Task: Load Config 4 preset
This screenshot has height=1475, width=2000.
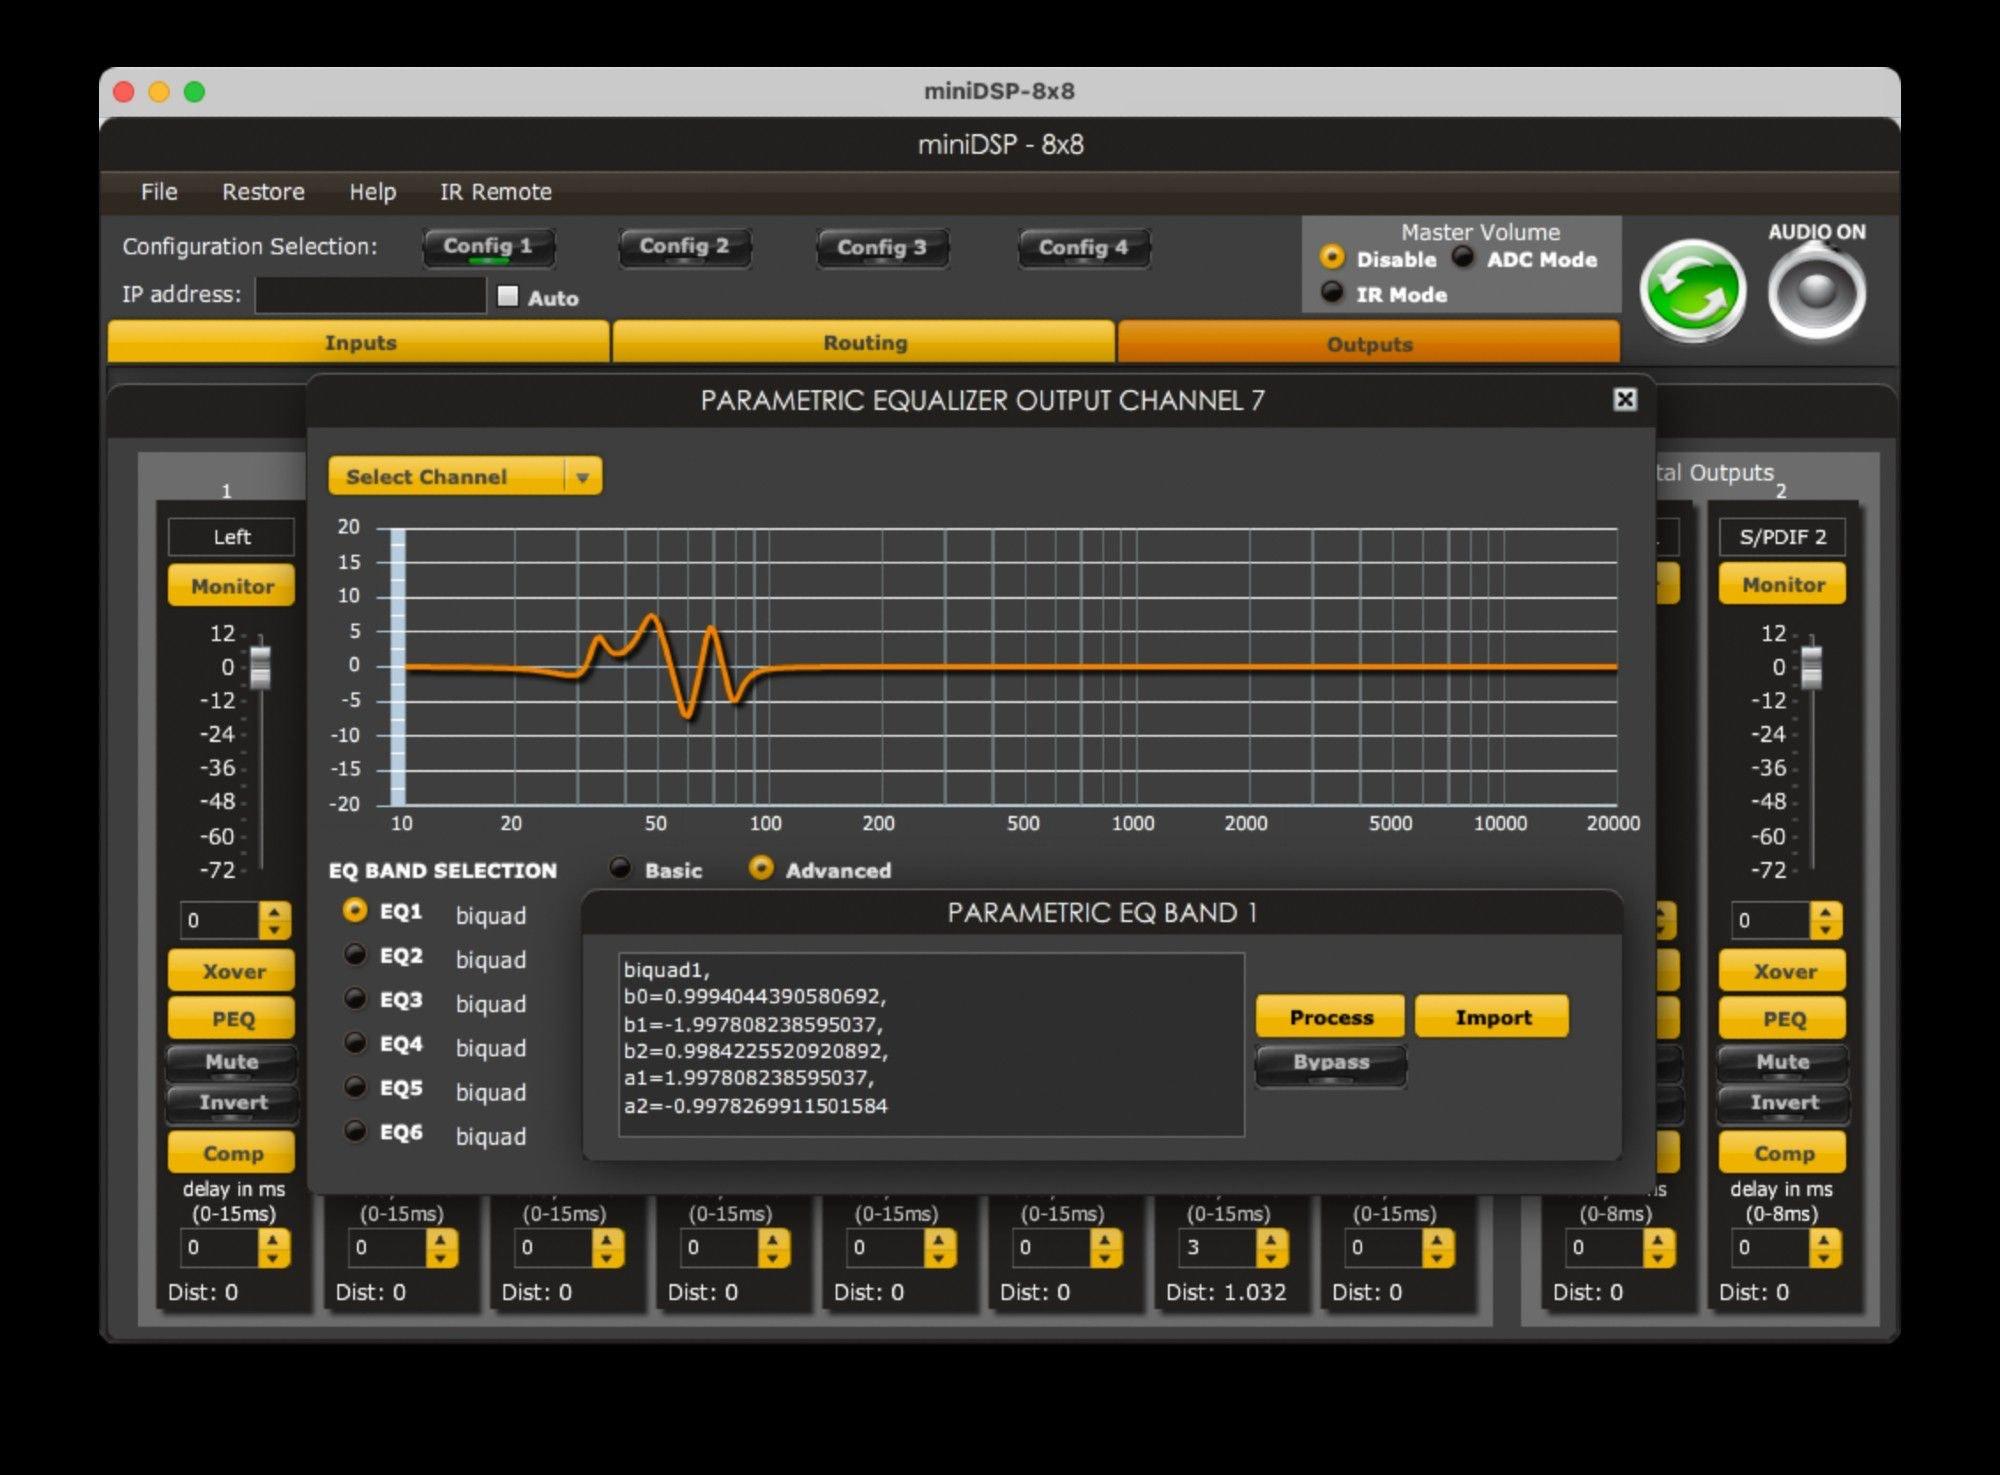Action: pos(1083,248)
